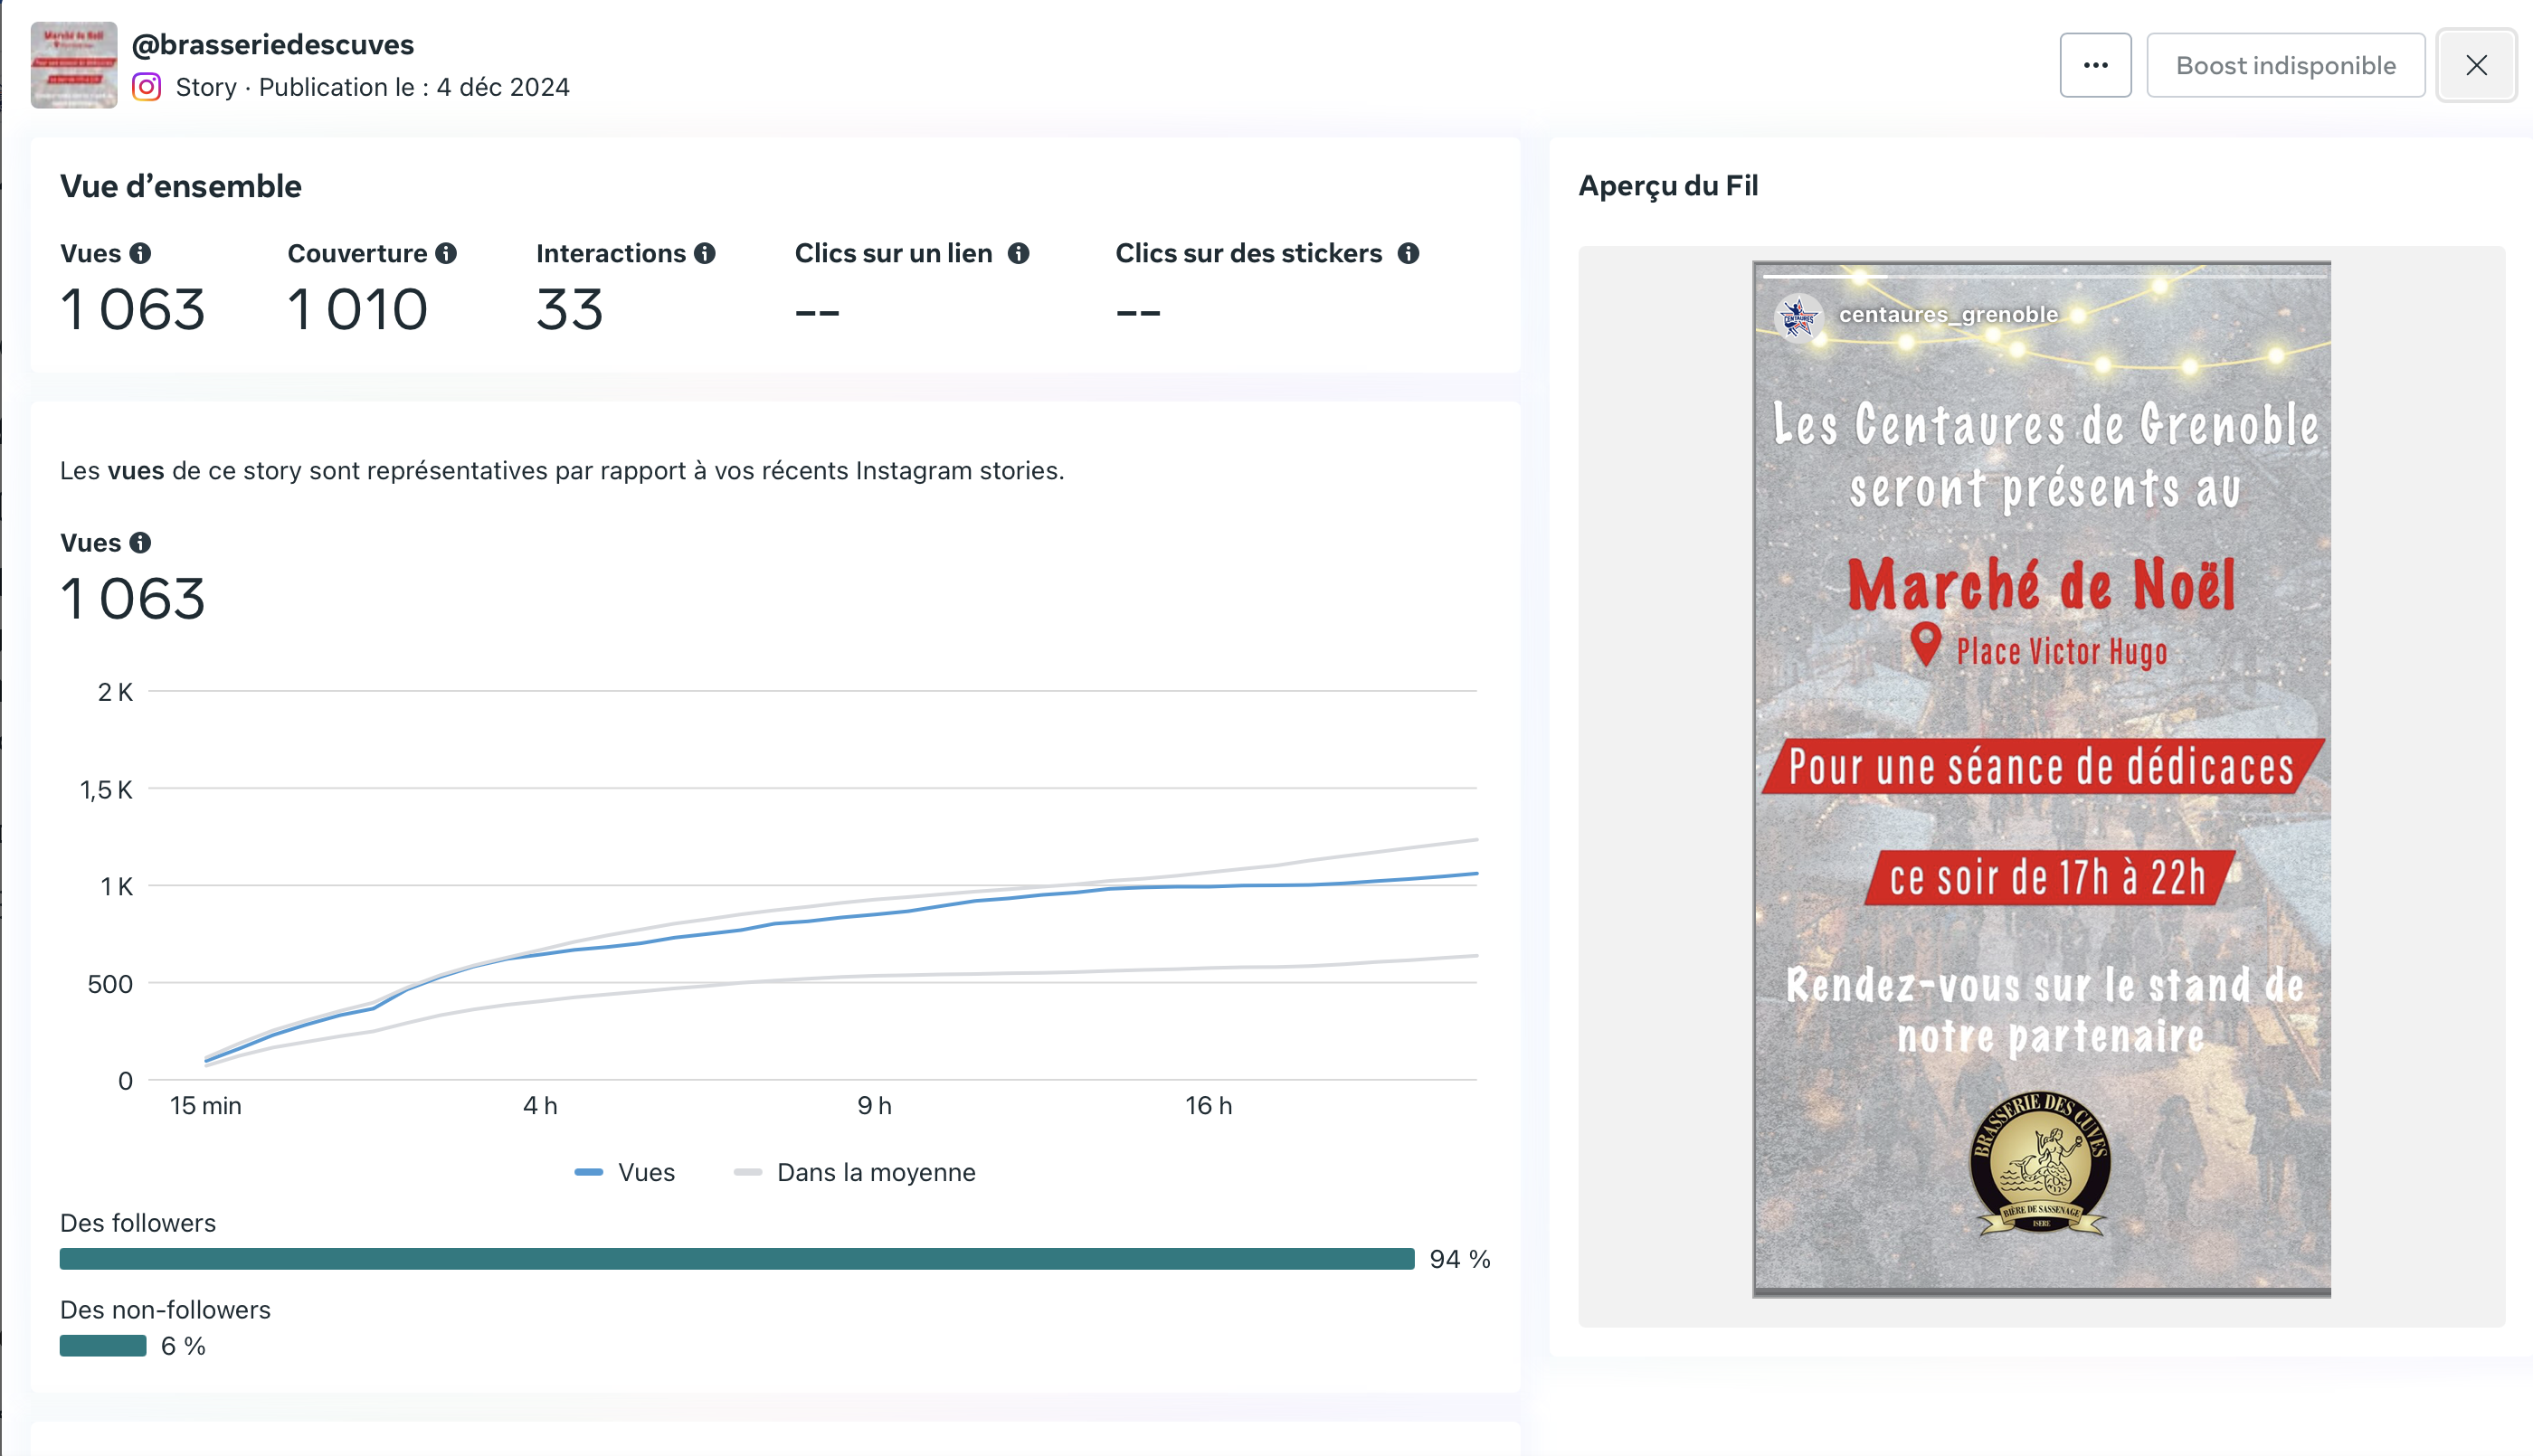Click the centaures_grenoble avatar in preview
The width and height of the screenshot is (2533, 1456).
tap(1798, 318)
